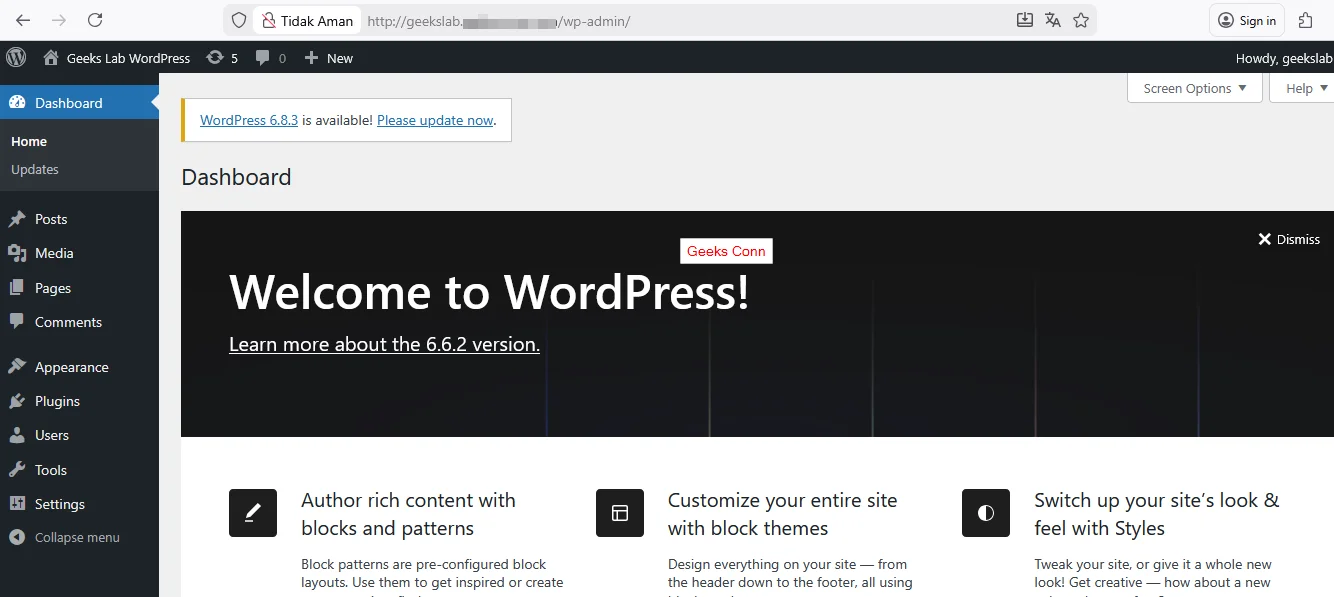Expand the Help dropdown
Image resolution: width=1334 pixels, height=597 pixels.
1301,88
